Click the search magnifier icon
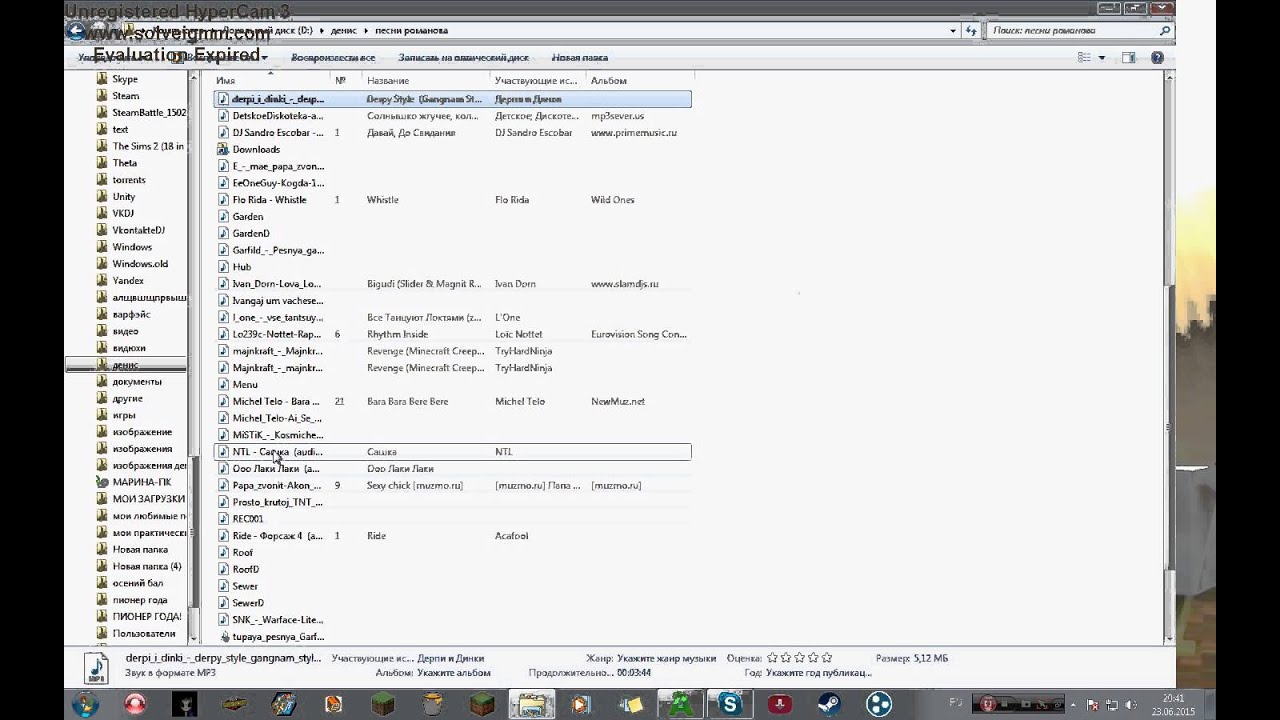1280x720 pixels. click(1164, 31)
